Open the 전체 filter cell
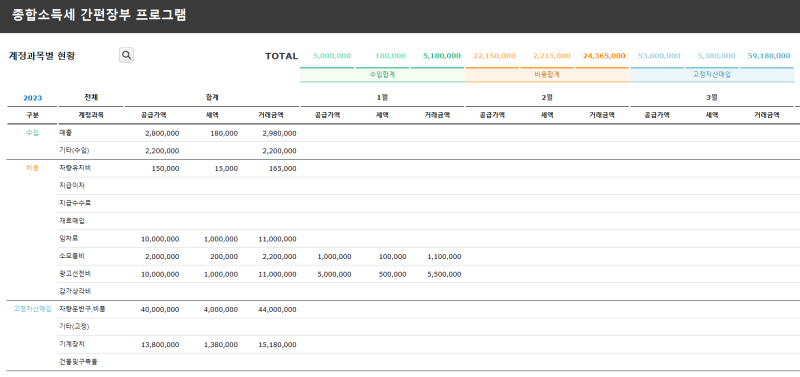Image resolution: width=800 pixels, height=377 pixels. (91, 97)
